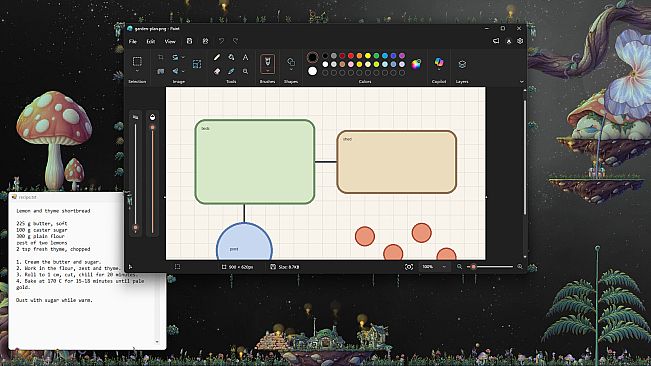The image size is (651, 366).
Task: Open the Edit menu in Paint
Action: [151, 41]
